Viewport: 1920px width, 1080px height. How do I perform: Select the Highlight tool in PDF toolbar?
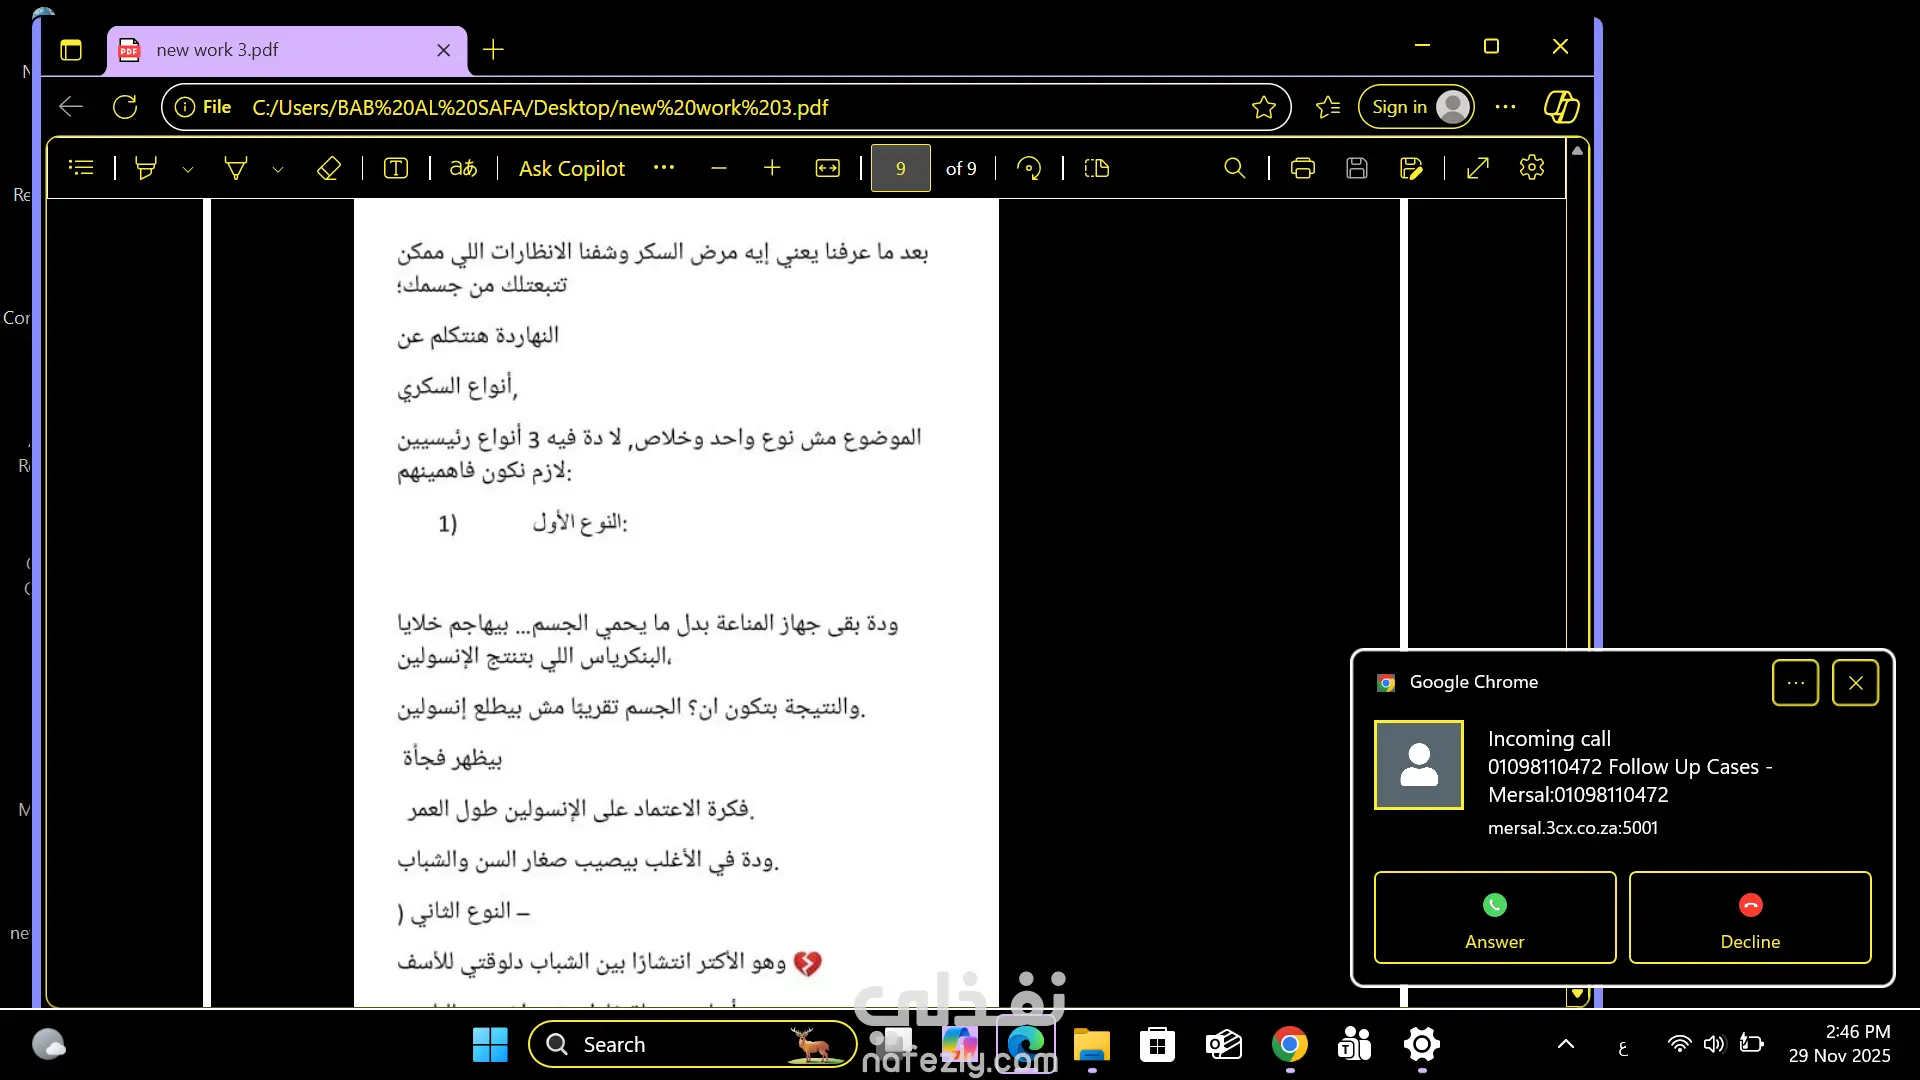click(146, 168)
